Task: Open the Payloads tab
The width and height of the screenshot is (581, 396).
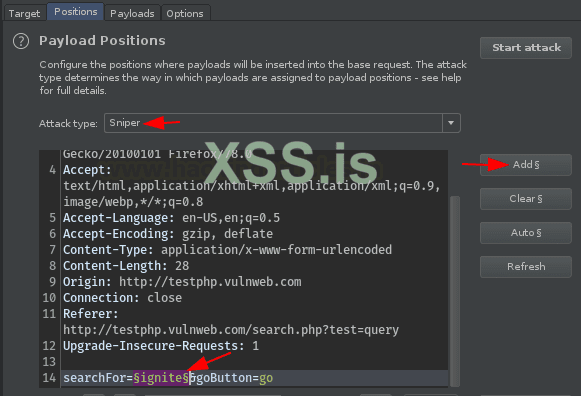Action: tap(132, 13)
